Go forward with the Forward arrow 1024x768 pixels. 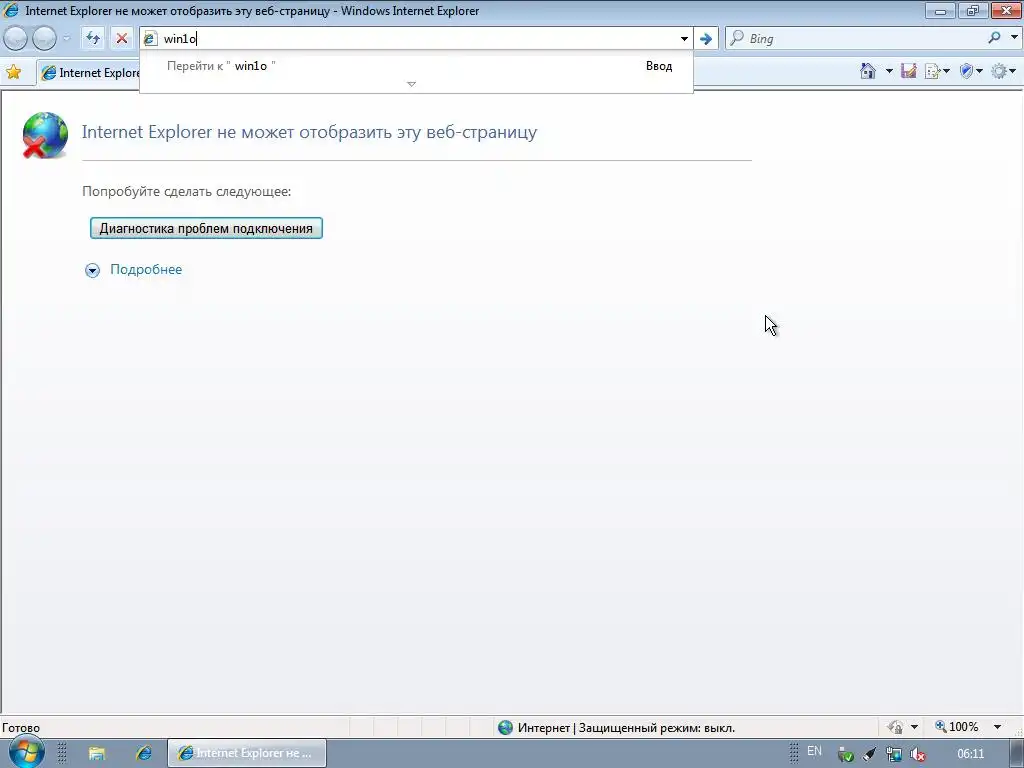click(44, 39)
